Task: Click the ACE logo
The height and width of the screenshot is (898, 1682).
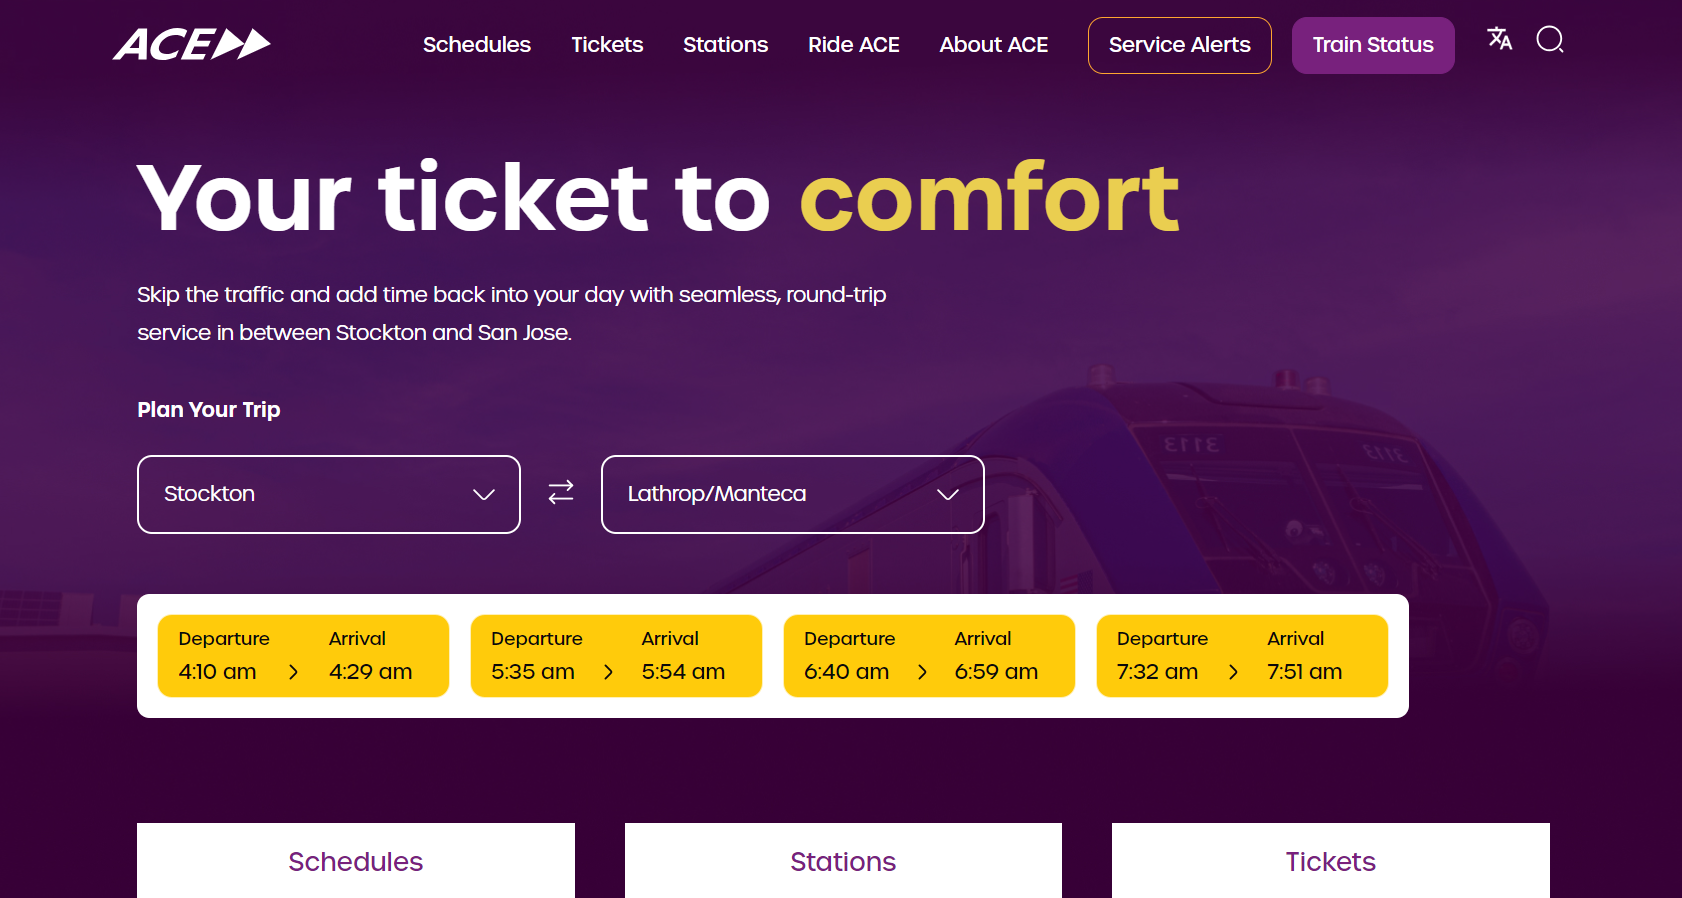Action: click(191, 45)
